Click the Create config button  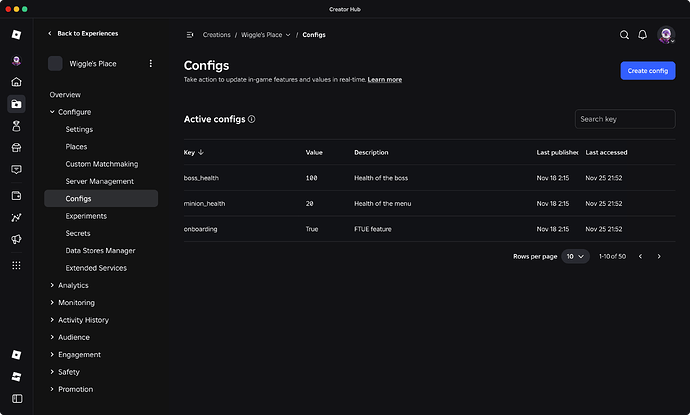pos(647,70)
